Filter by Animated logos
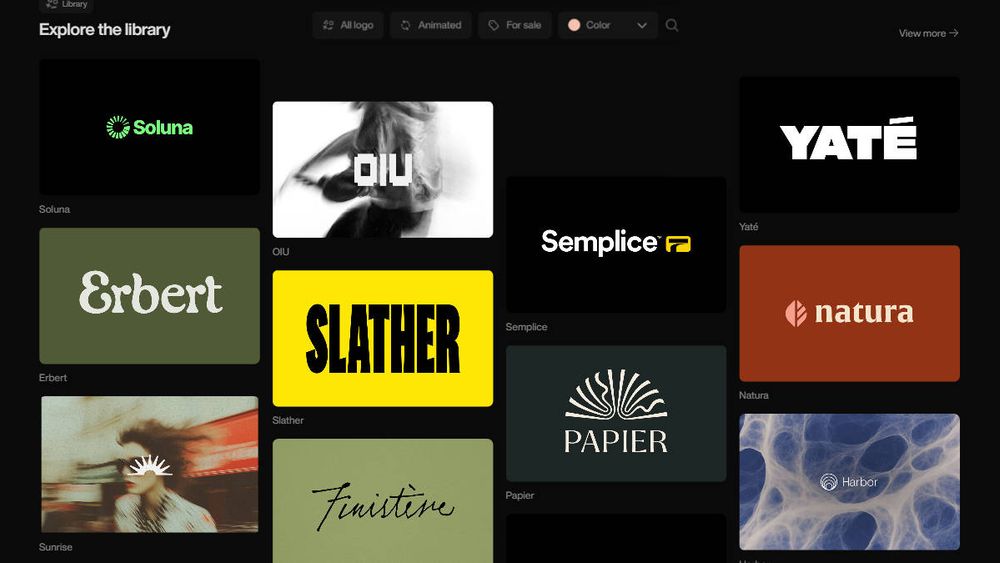1000x563 pixels. tap(431, 25)
